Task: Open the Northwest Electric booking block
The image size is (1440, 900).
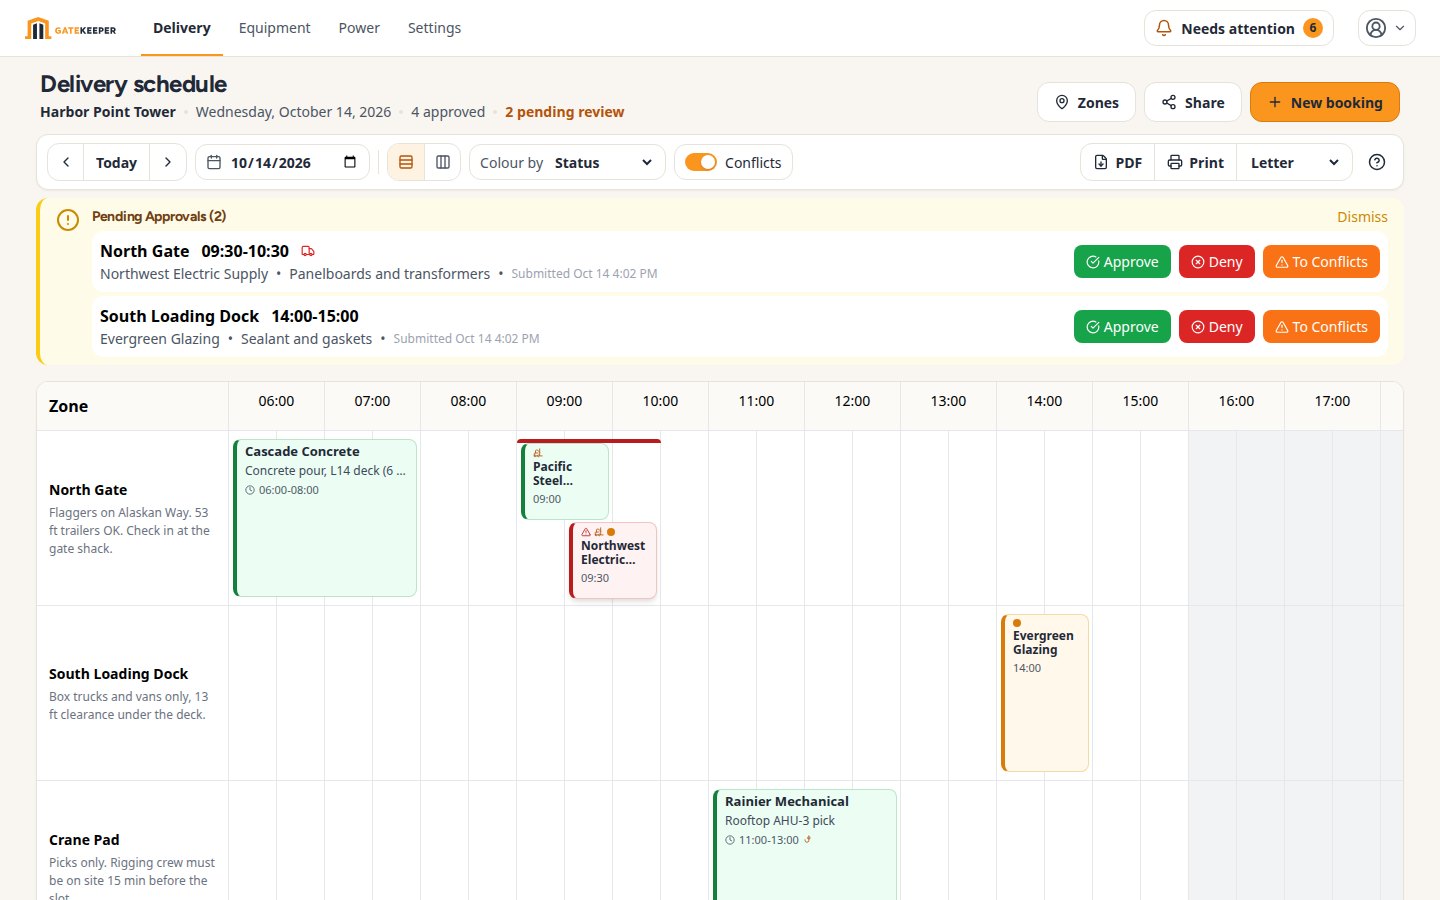Action: pyautogui.click(x=613, y=561)
